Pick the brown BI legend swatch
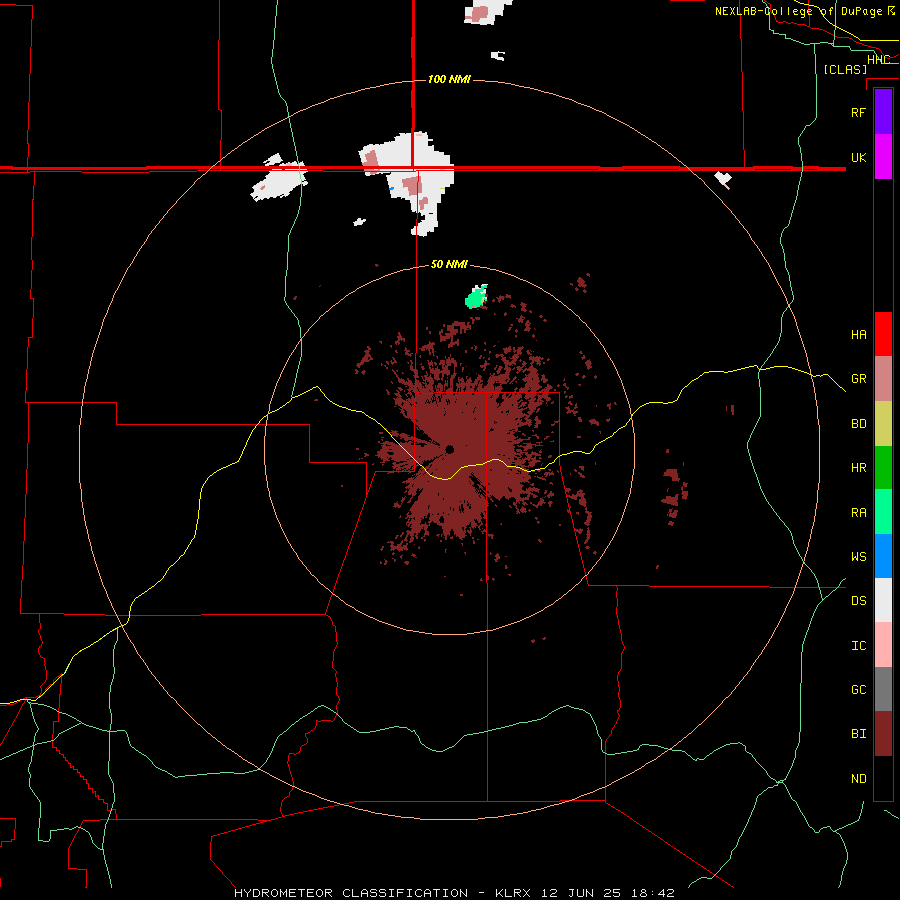Viewport: 900px width, 900px height. pos(883,734)
